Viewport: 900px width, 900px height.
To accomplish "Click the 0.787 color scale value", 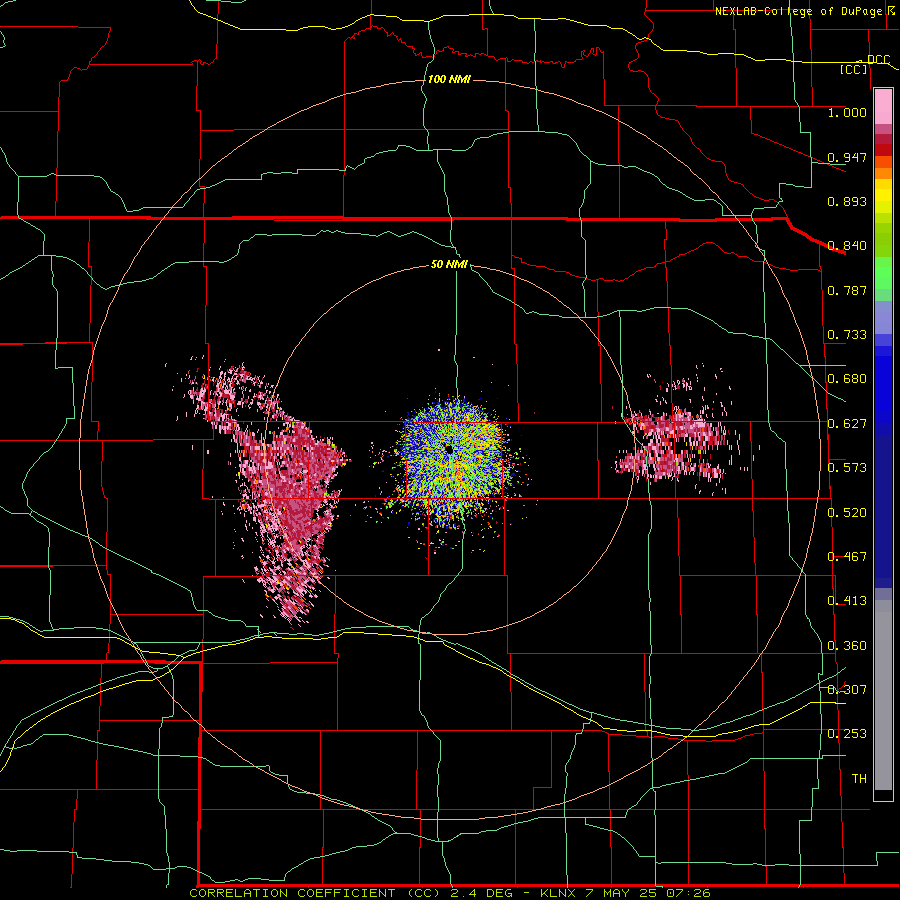I will [x=847, y=290].
